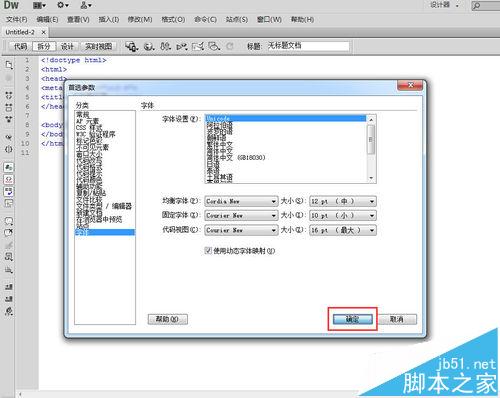Open the 均衡字体 Cordia New dropdown

pyautogui.click(x=241, y=201)
